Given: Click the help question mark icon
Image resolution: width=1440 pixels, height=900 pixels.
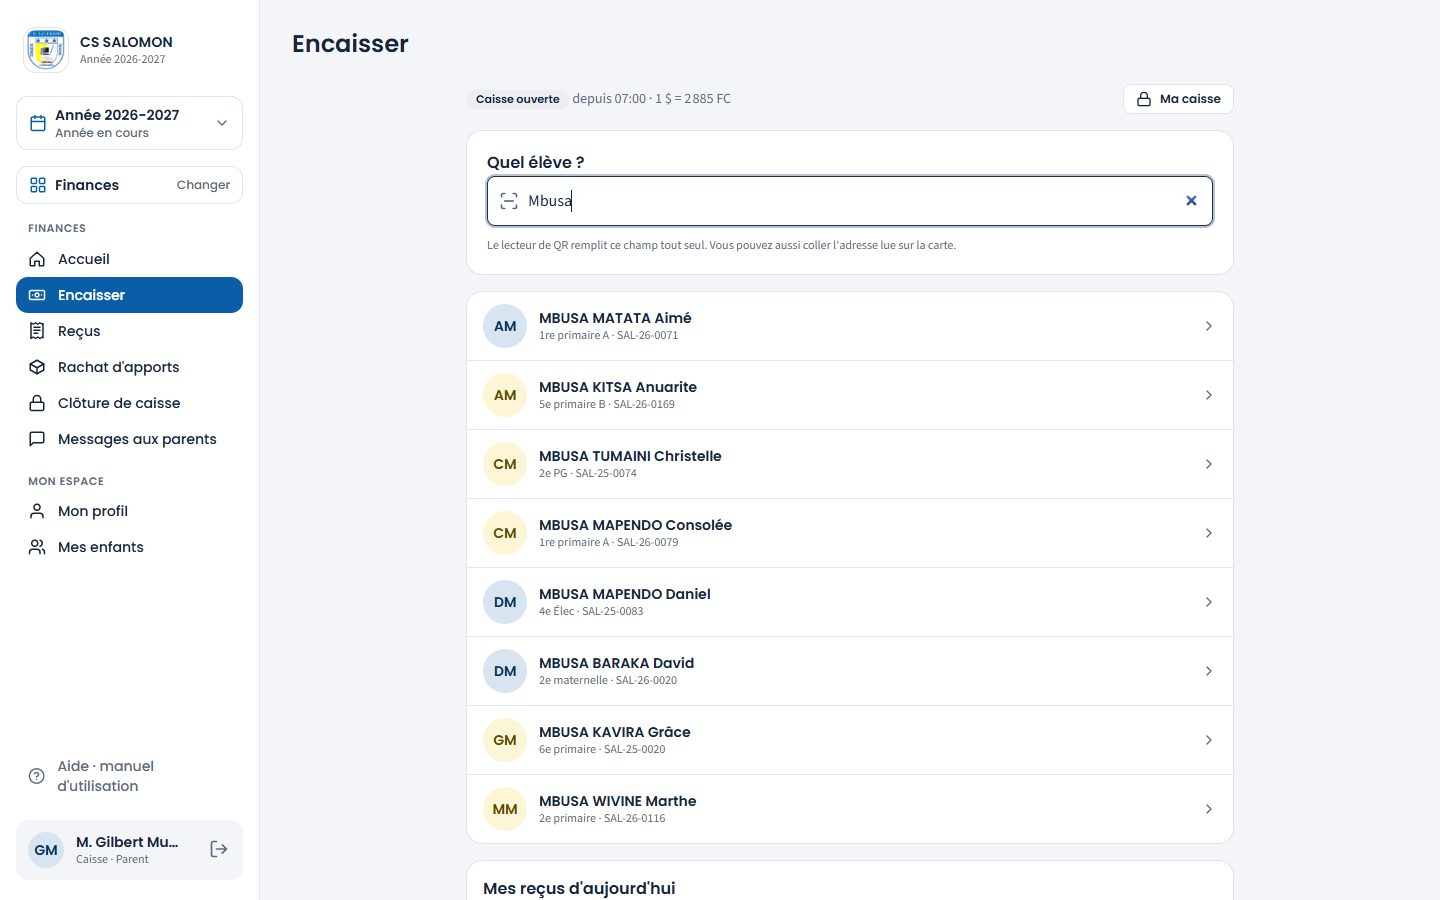Looking at the screenshot, I should (x=37, y=776).
